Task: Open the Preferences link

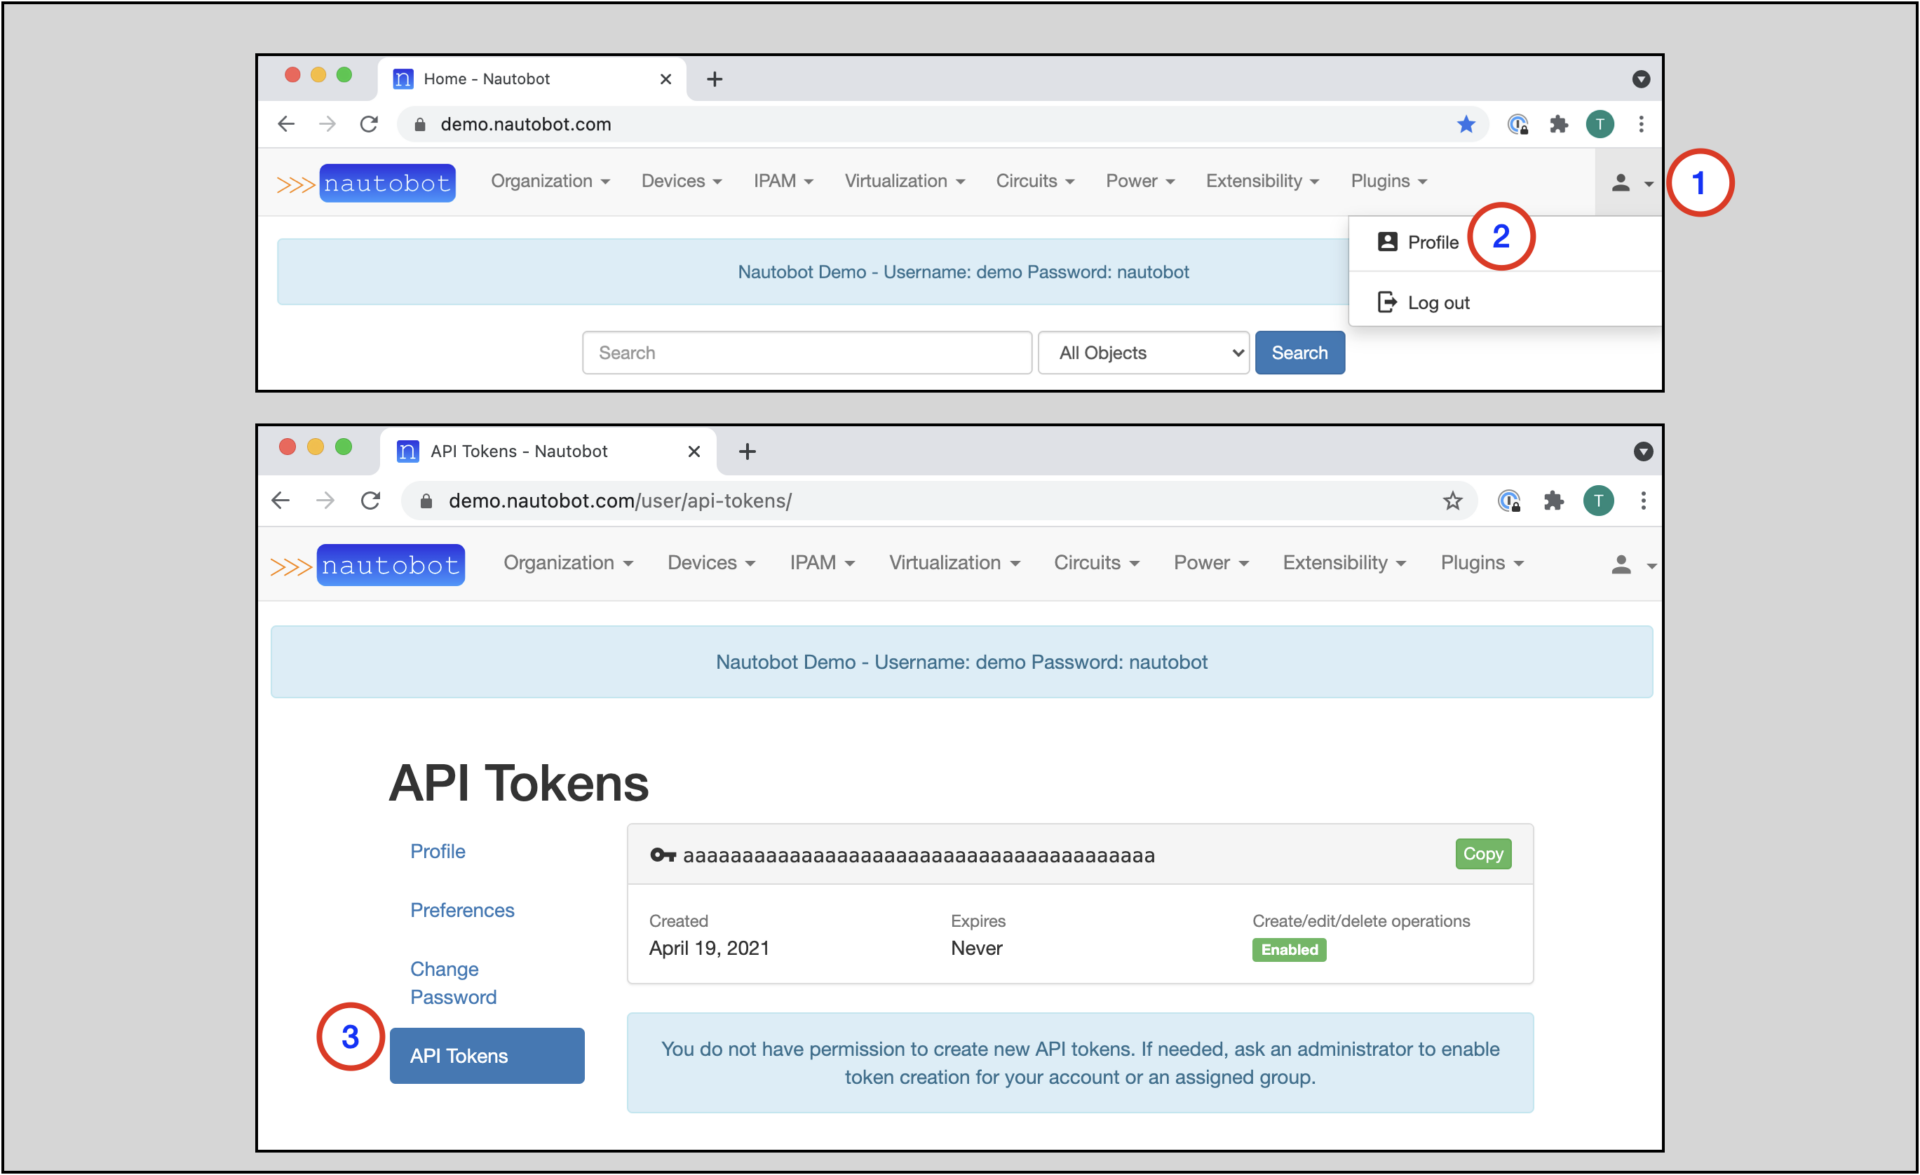Action: point(462,910)
